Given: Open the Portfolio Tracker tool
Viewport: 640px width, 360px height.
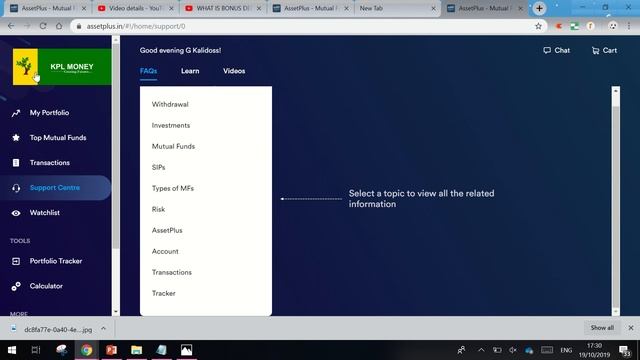Looking at the screenshot, I should (56, 261).
